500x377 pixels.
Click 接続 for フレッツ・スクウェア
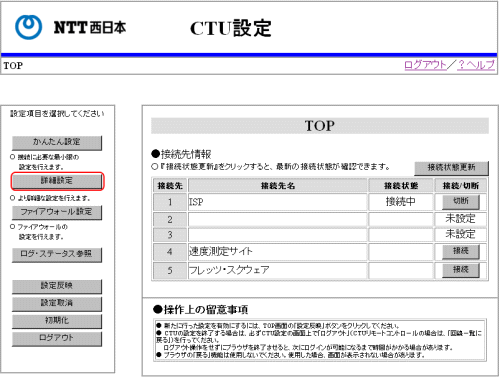(x=461, y=270)
